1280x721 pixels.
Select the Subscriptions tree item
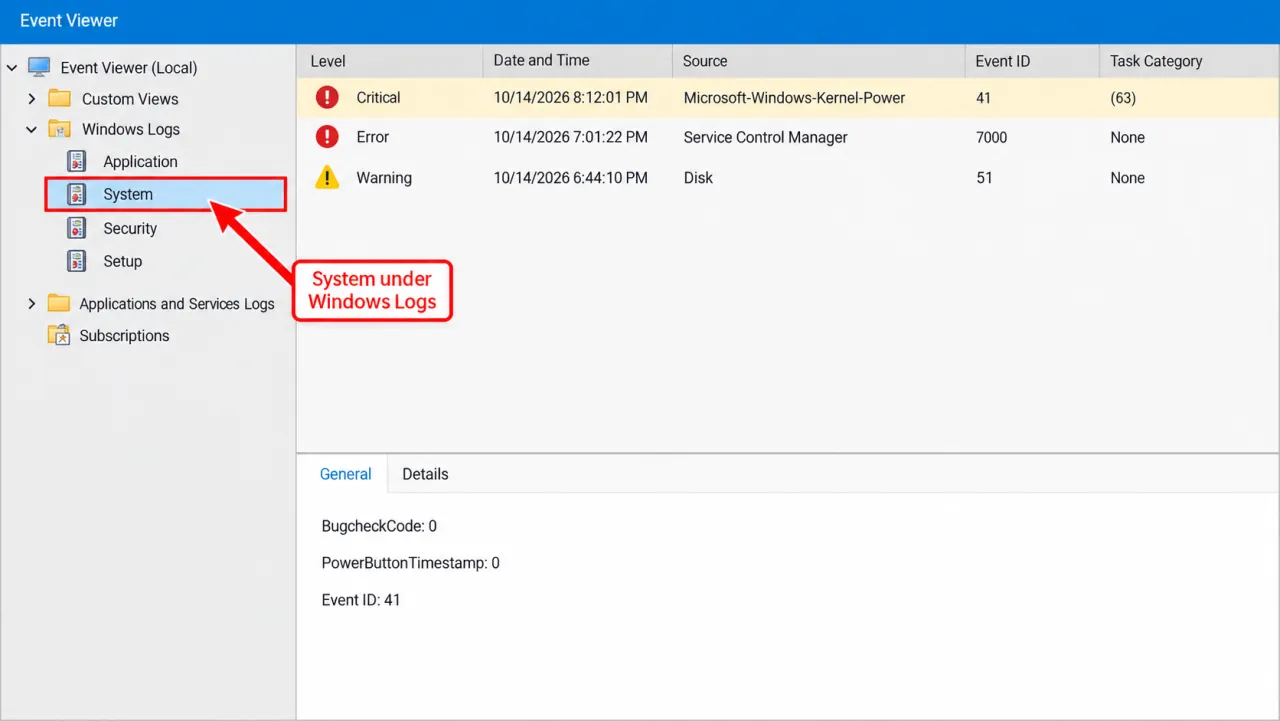click(x=124, y=336)
